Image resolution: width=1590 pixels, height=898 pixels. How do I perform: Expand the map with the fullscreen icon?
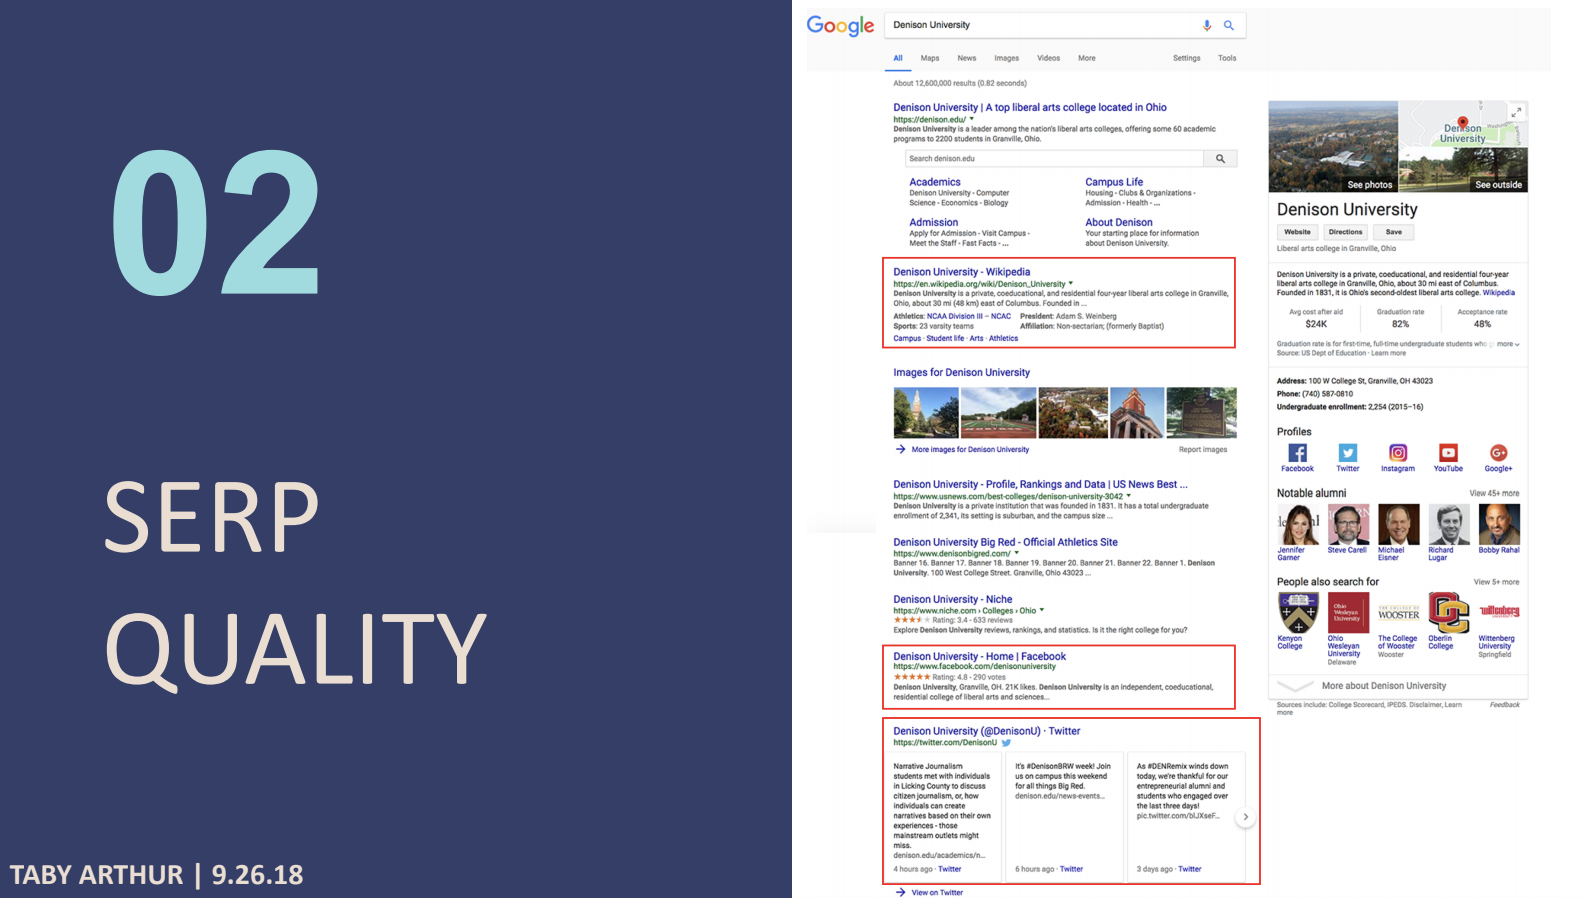coord(1516,112)
